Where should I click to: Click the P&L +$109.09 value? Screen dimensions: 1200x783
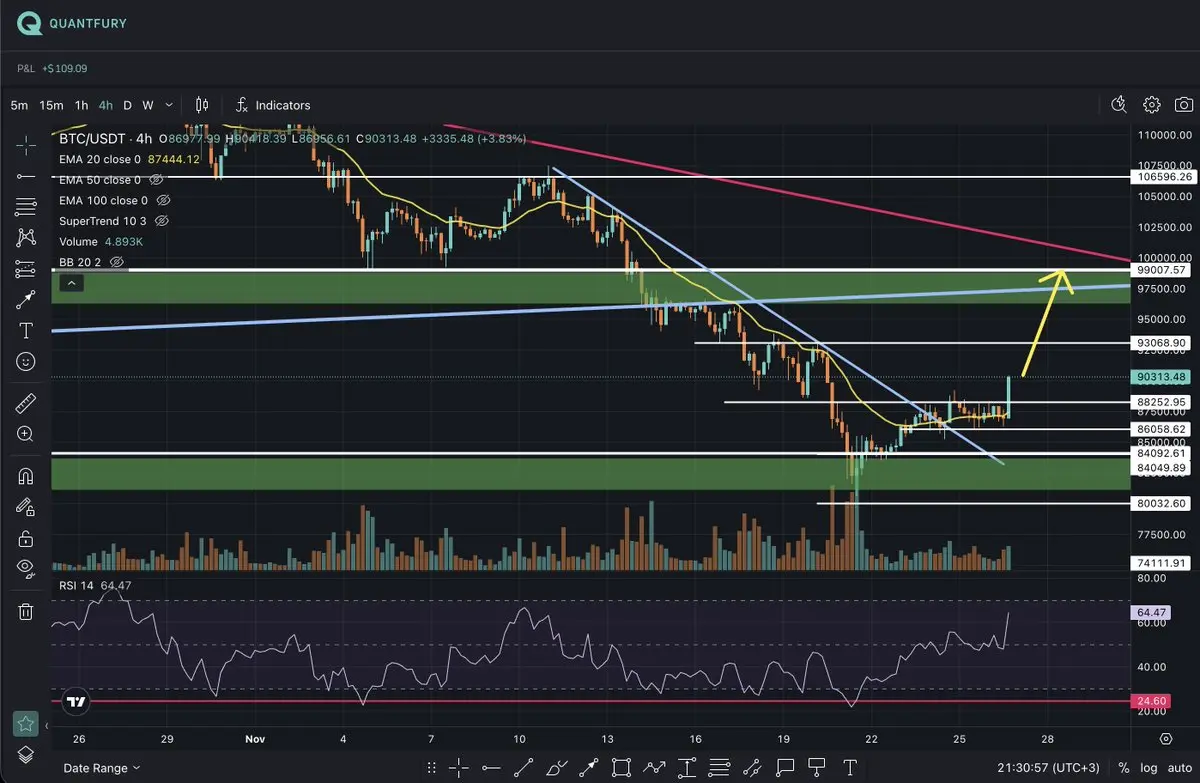click(x=52, y=69)
